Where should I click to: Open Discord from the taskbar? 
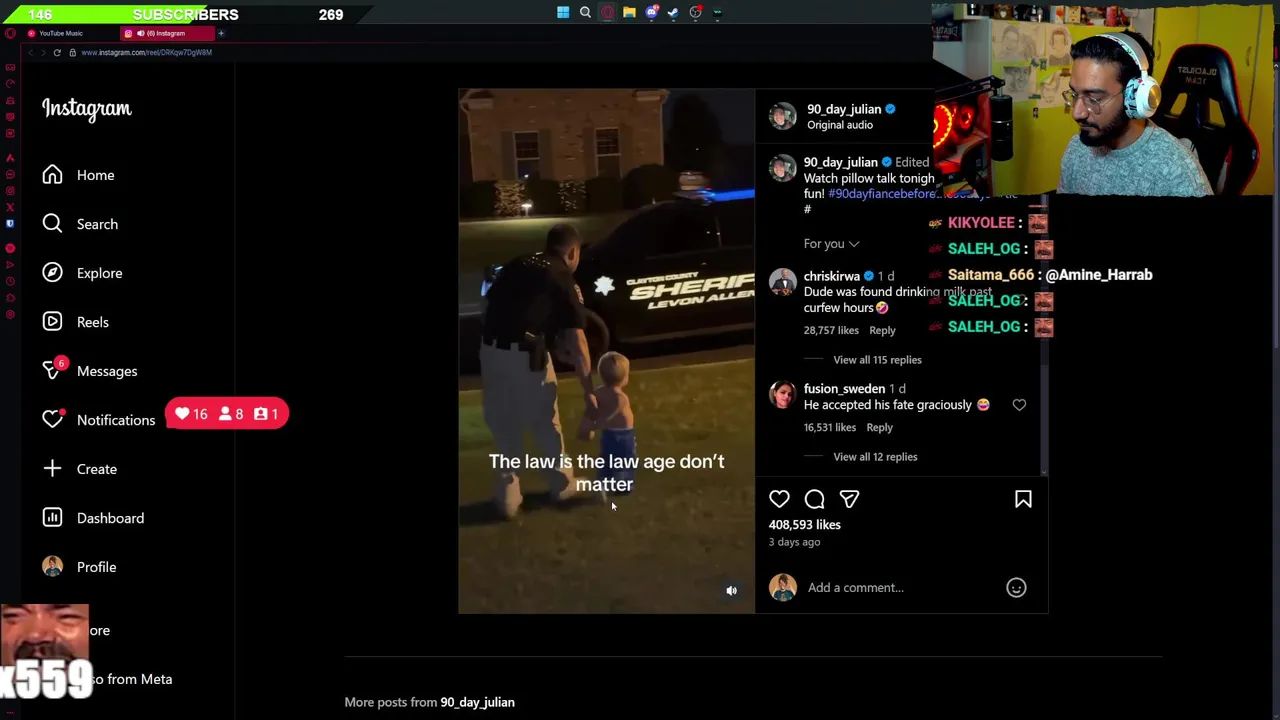652,12
